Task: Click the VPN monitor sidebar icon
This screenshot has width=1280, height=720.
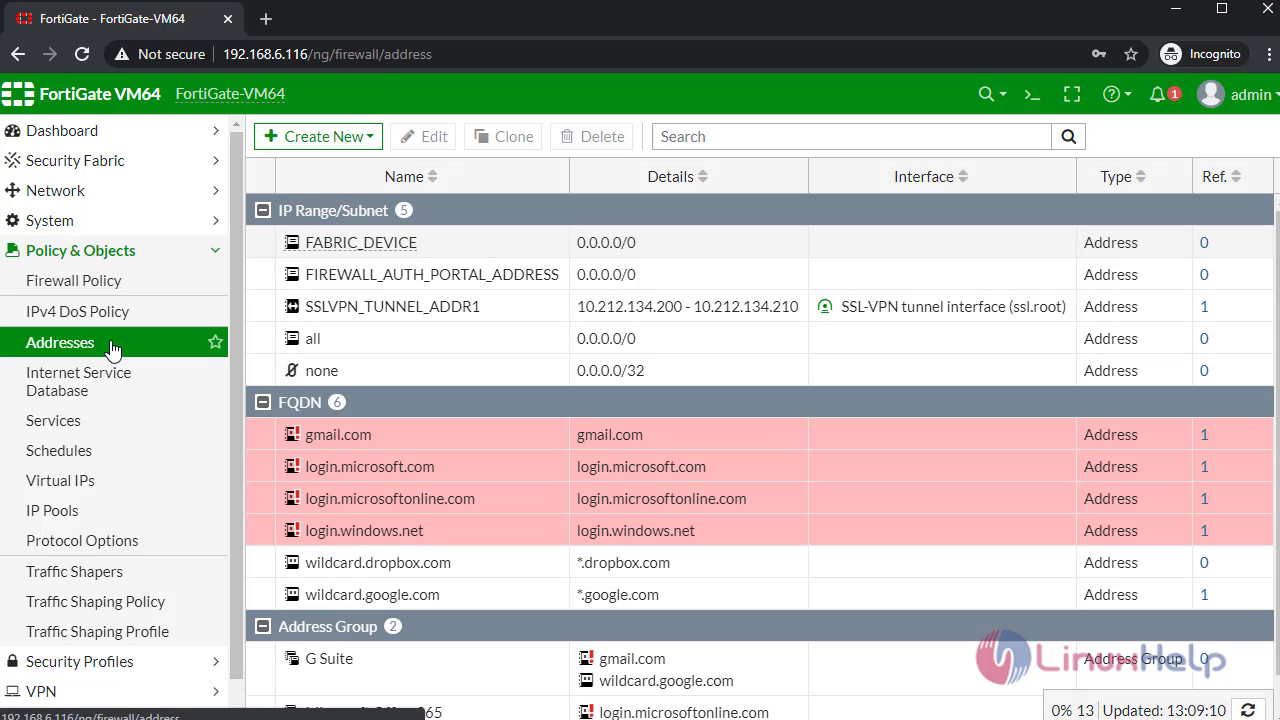Action: point(13,691)
